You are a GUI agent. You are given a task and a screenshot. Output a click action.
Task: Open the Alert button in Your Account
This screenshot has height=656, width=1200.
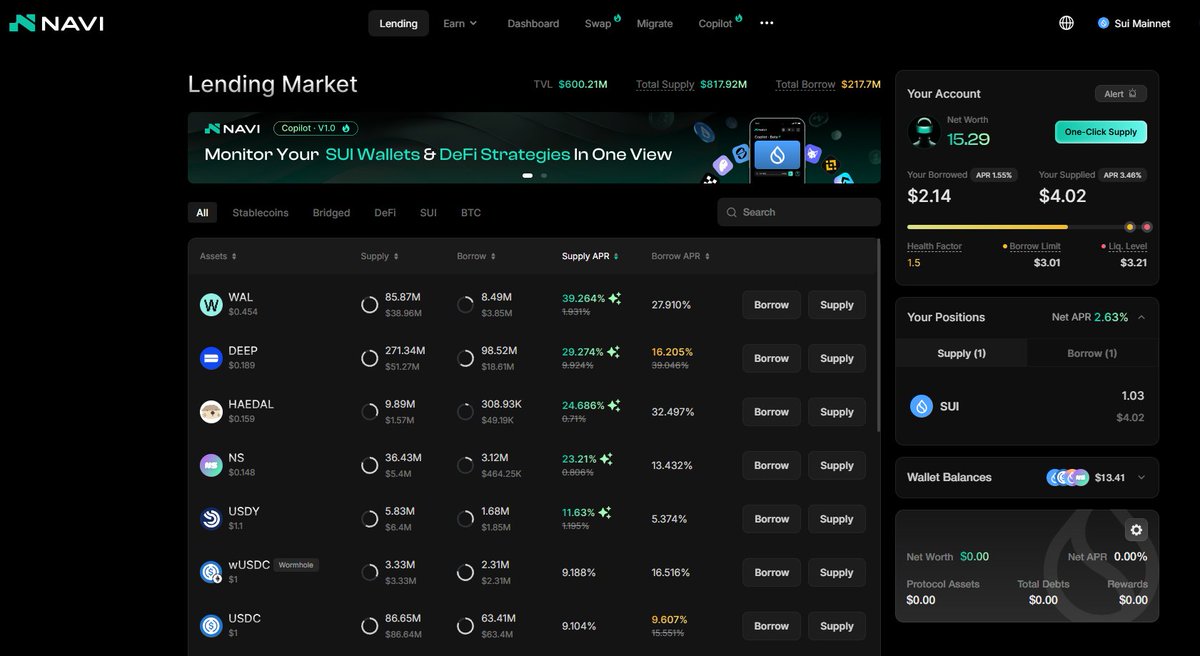point(1121,94)
